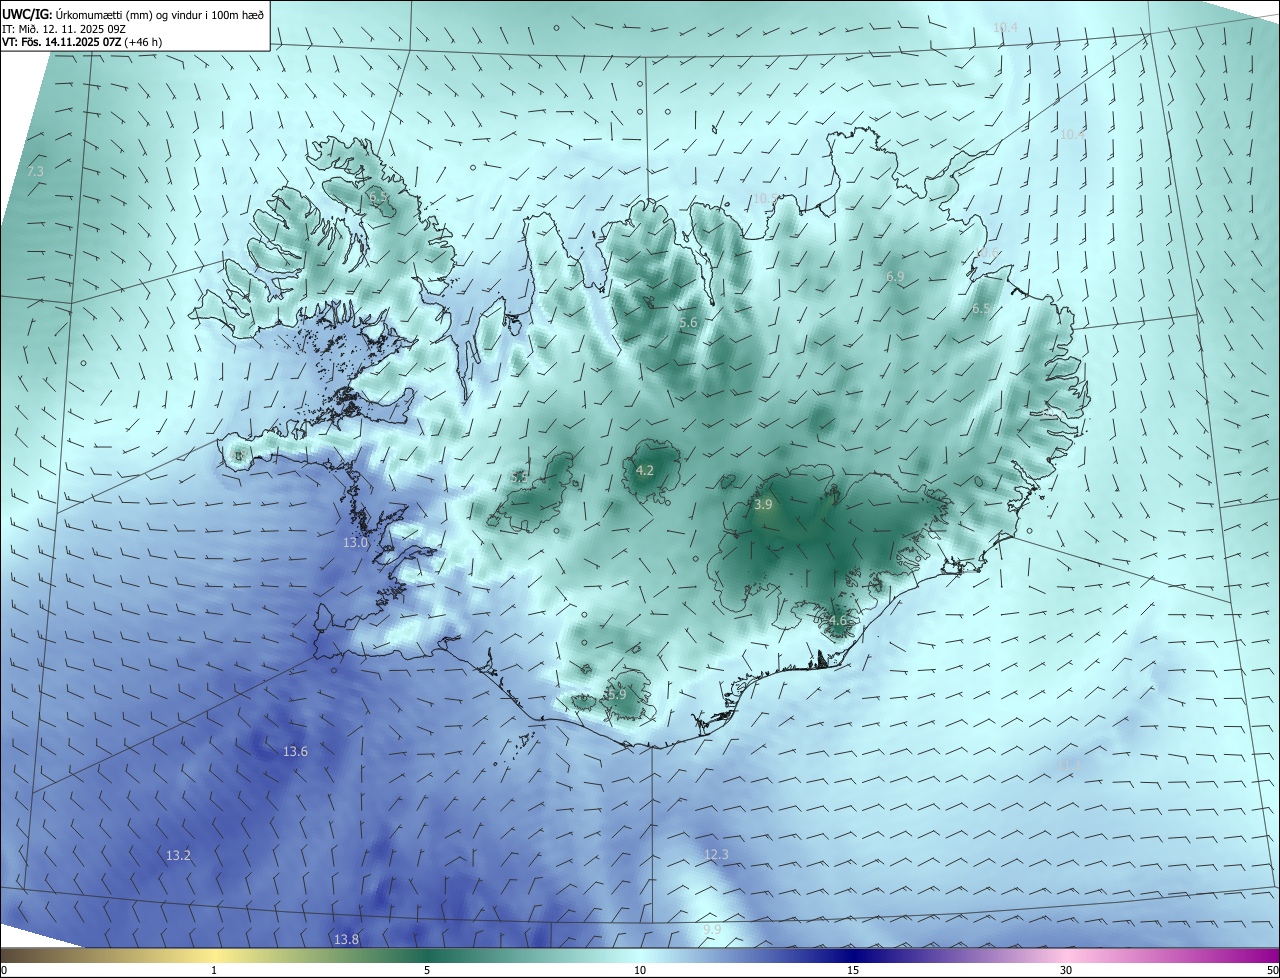Viewport: 1280px width, 978px height.
Task: Click the initial time 'IT: Mið. 12. 11. 2025 09Z'
Action: click(x=65, y=29)
